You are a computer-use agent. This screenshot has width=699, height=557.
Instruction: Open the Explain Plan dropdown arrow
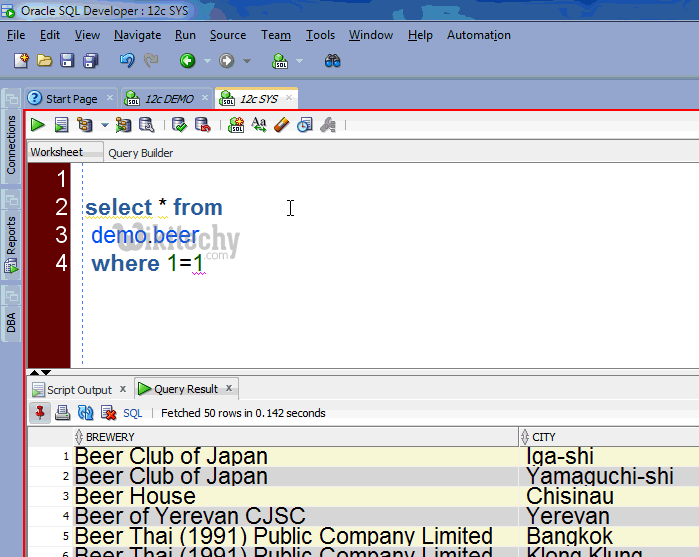(103, 126)
